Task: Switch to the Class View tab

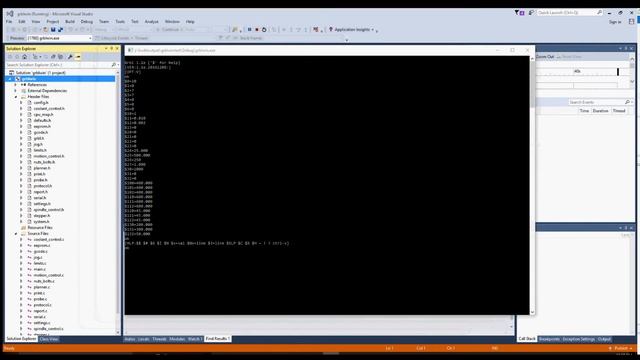Action: click(49, 339)
